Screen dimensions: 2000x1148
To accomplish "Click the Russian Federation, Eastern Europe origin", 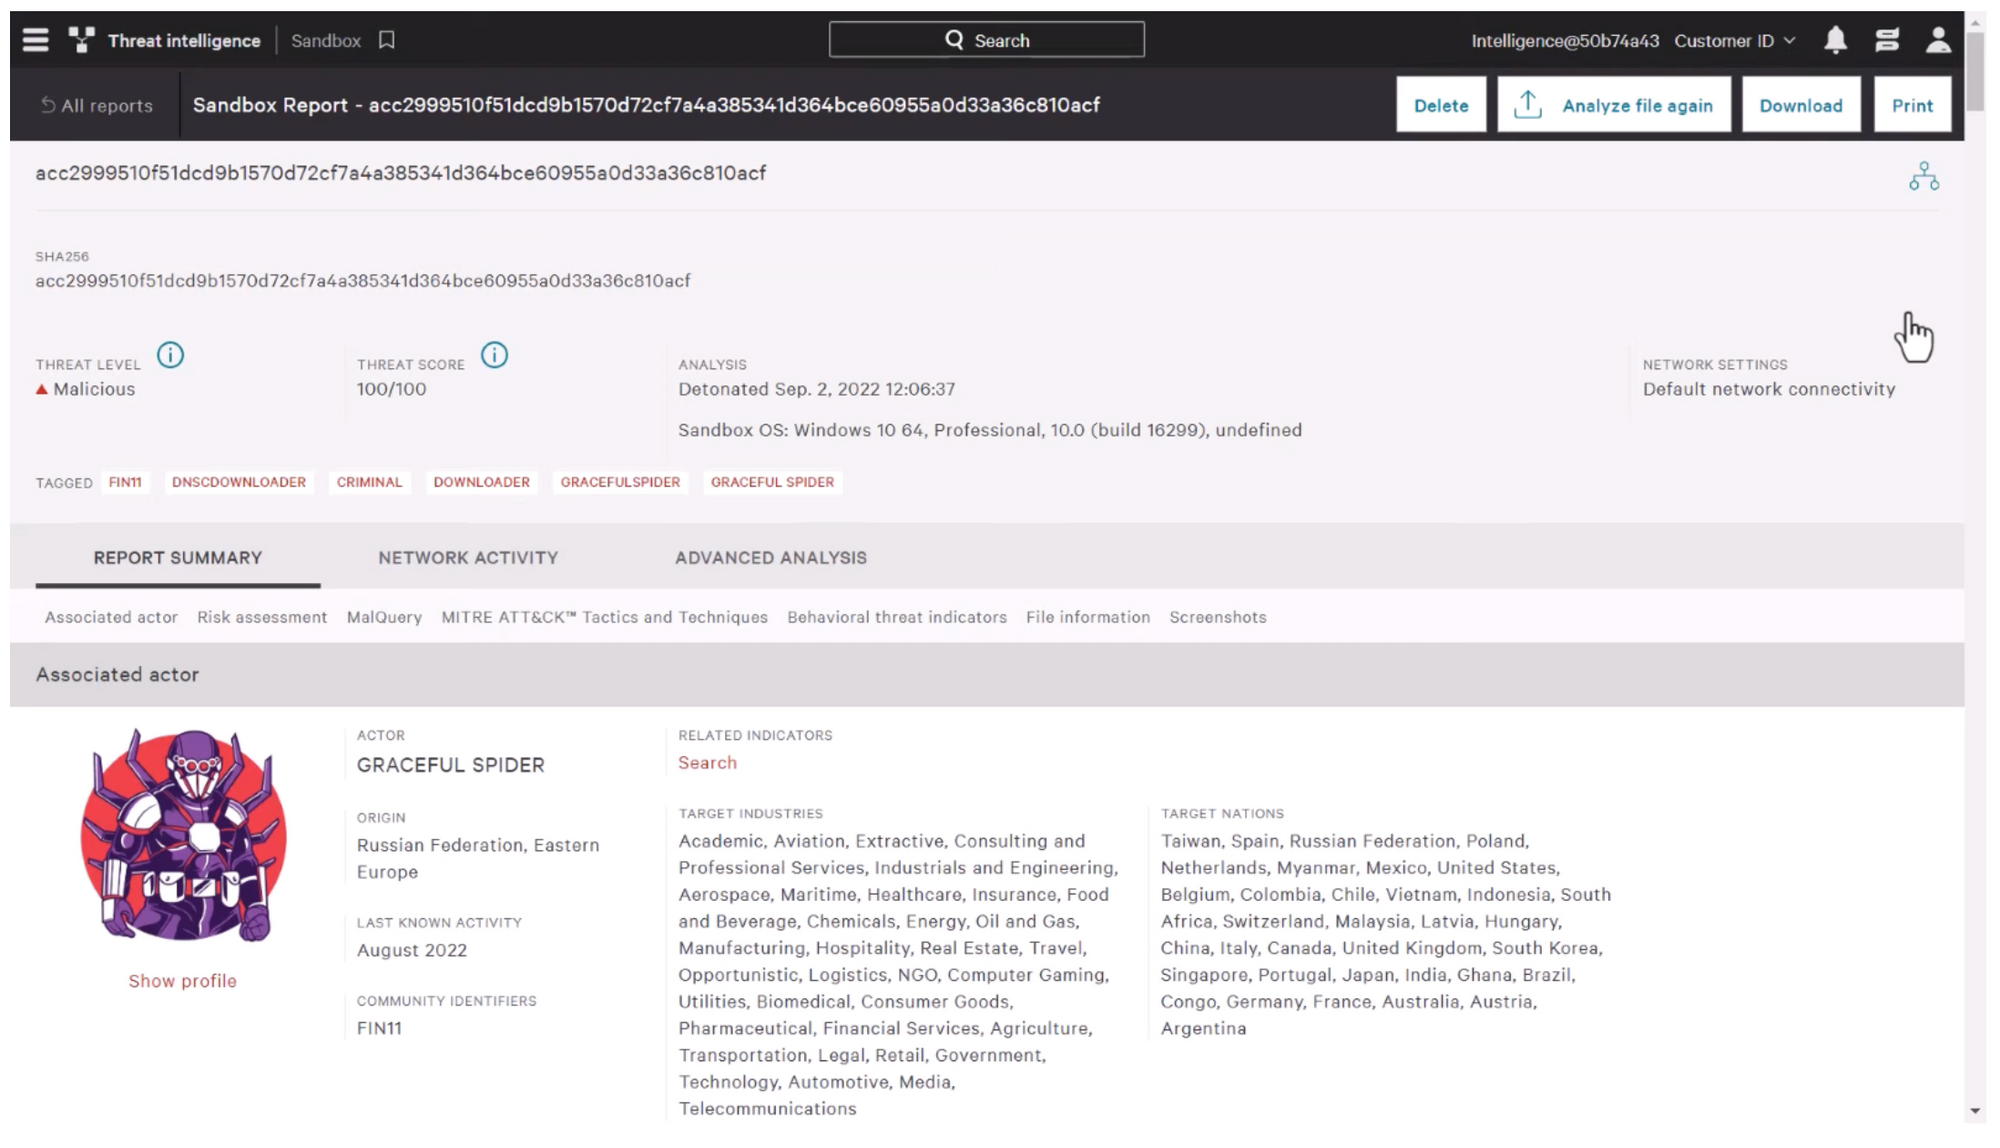I will tap(478, 858).
